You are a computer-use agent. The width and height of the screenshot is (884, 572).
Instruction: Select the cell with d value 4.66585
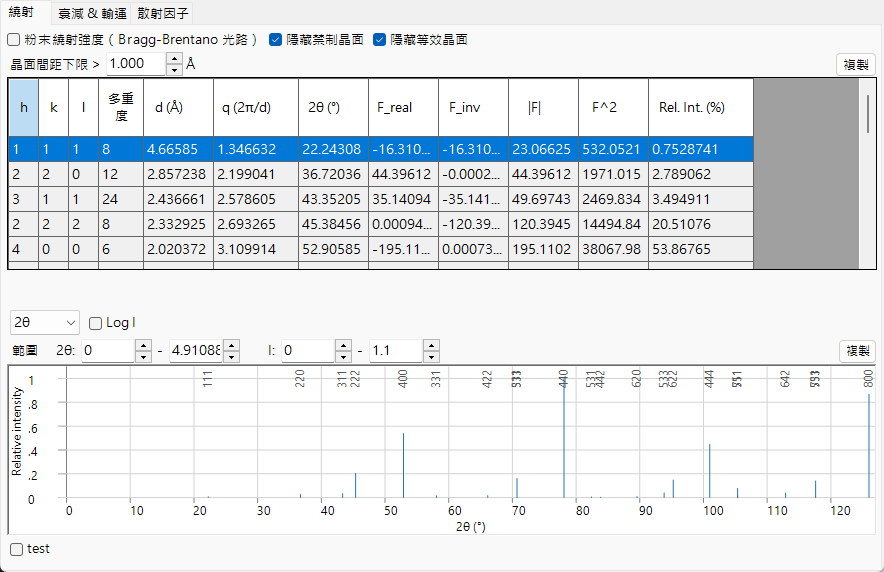[178, 149]
